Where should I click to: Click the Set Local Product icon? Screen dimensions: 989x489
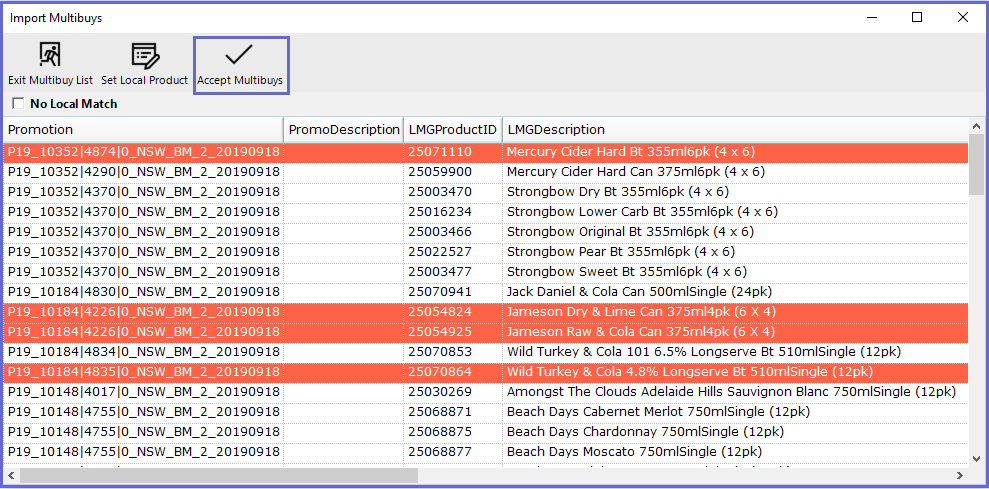[x=144, y=56]
